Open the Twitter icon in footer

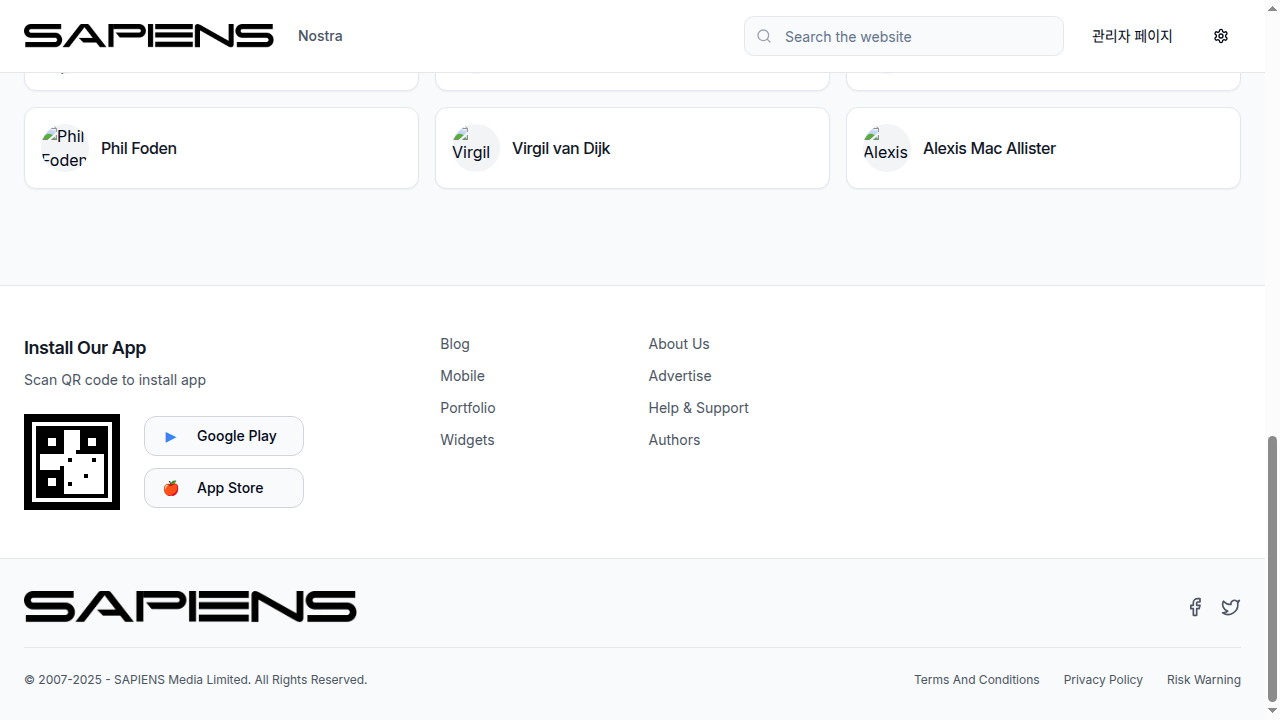1230,607
